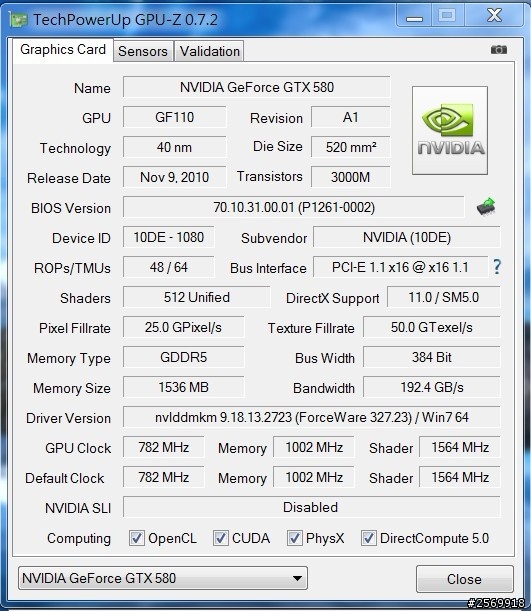Click the Bus Width field 384 Bit
This screenshot has width=531, height=611.
[x=432, y=357]
